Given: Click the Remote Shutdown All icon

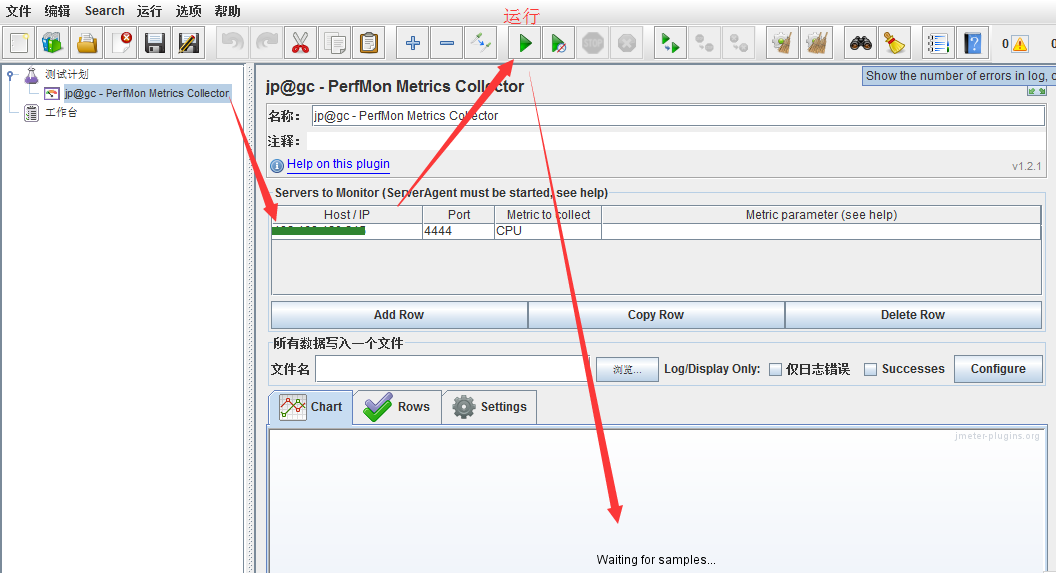Looking at the screenshot, I should click(739, 43).
